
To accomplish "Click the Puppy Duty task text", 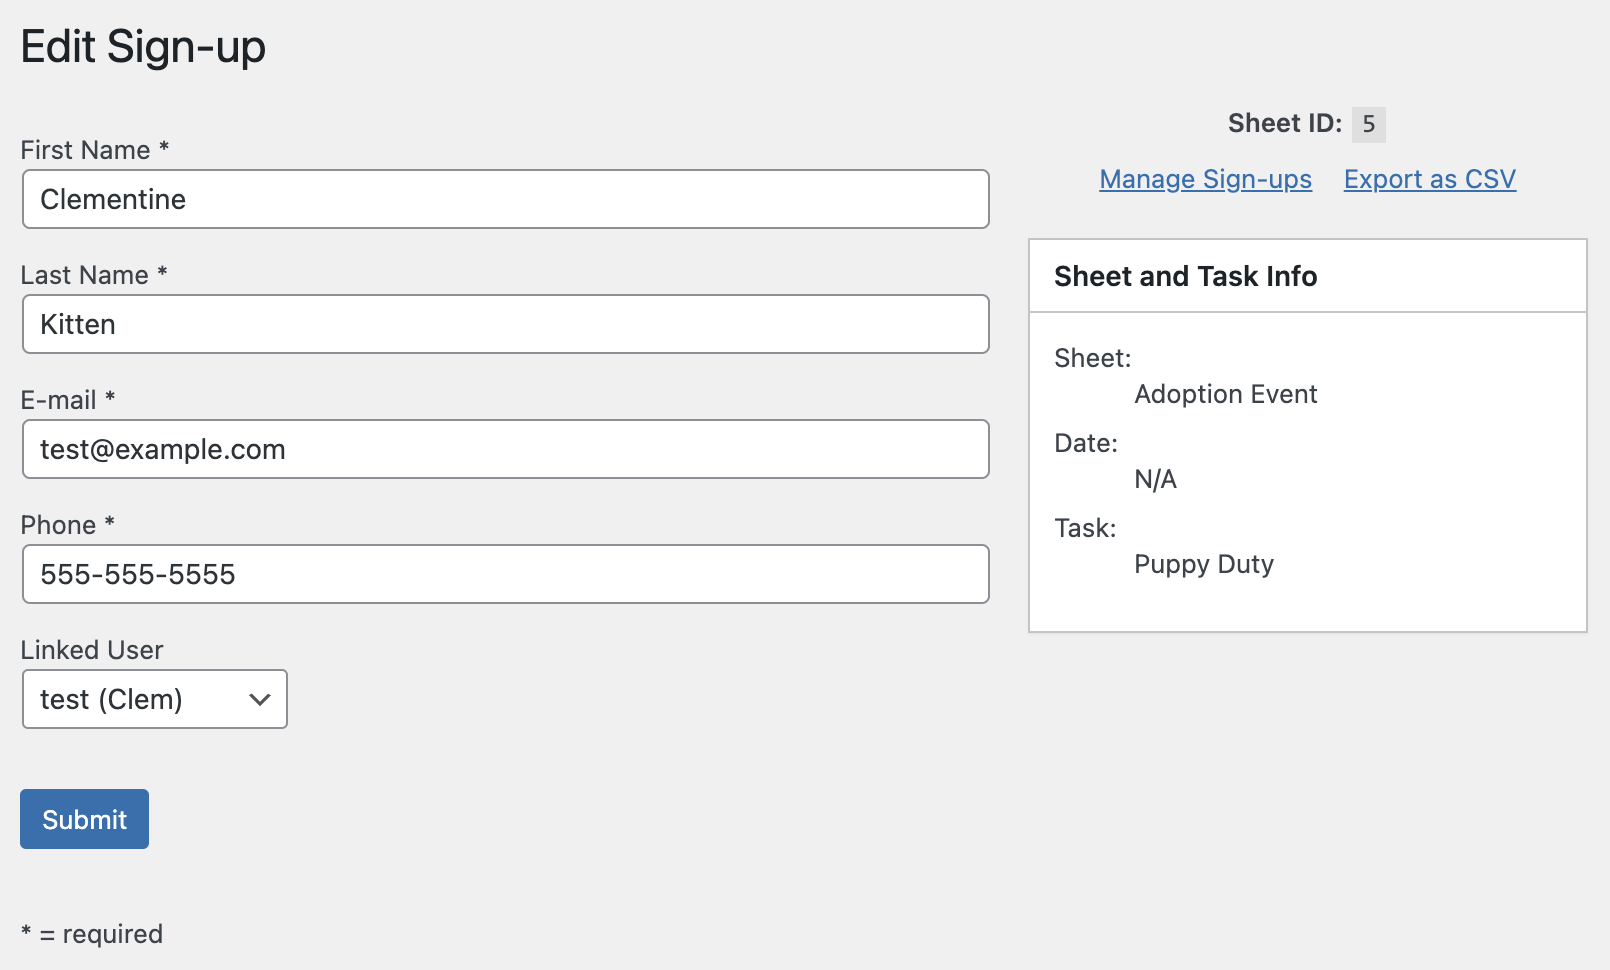I will coord(1204,564).
